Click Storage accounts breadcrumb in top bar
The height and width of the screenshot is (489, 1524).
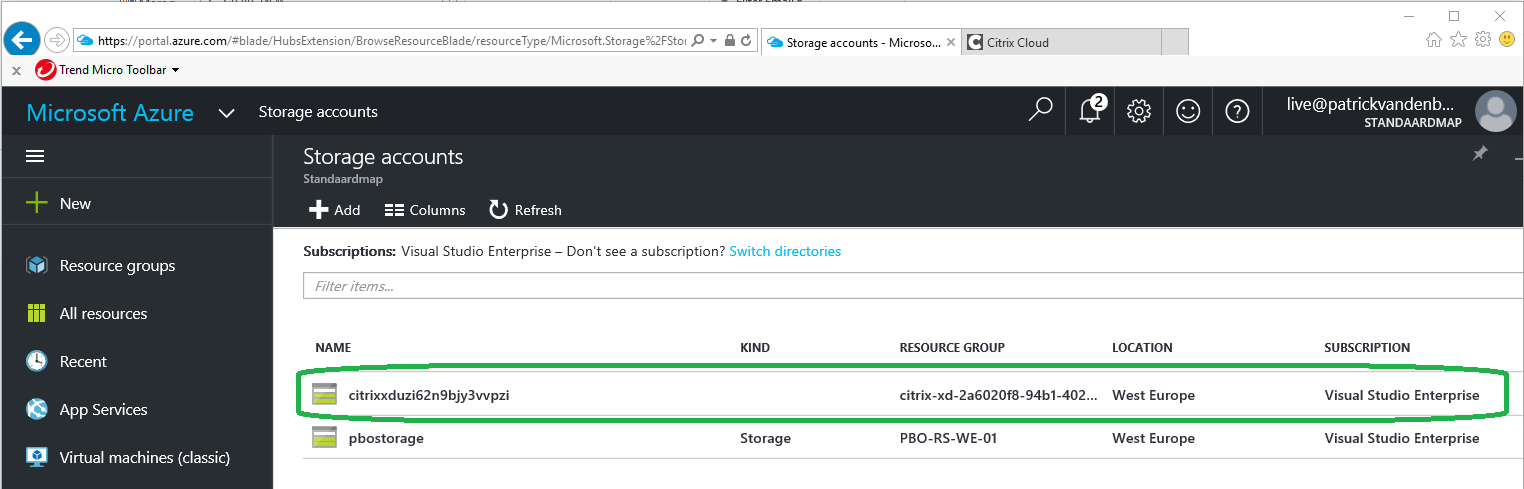click(318, 112)
